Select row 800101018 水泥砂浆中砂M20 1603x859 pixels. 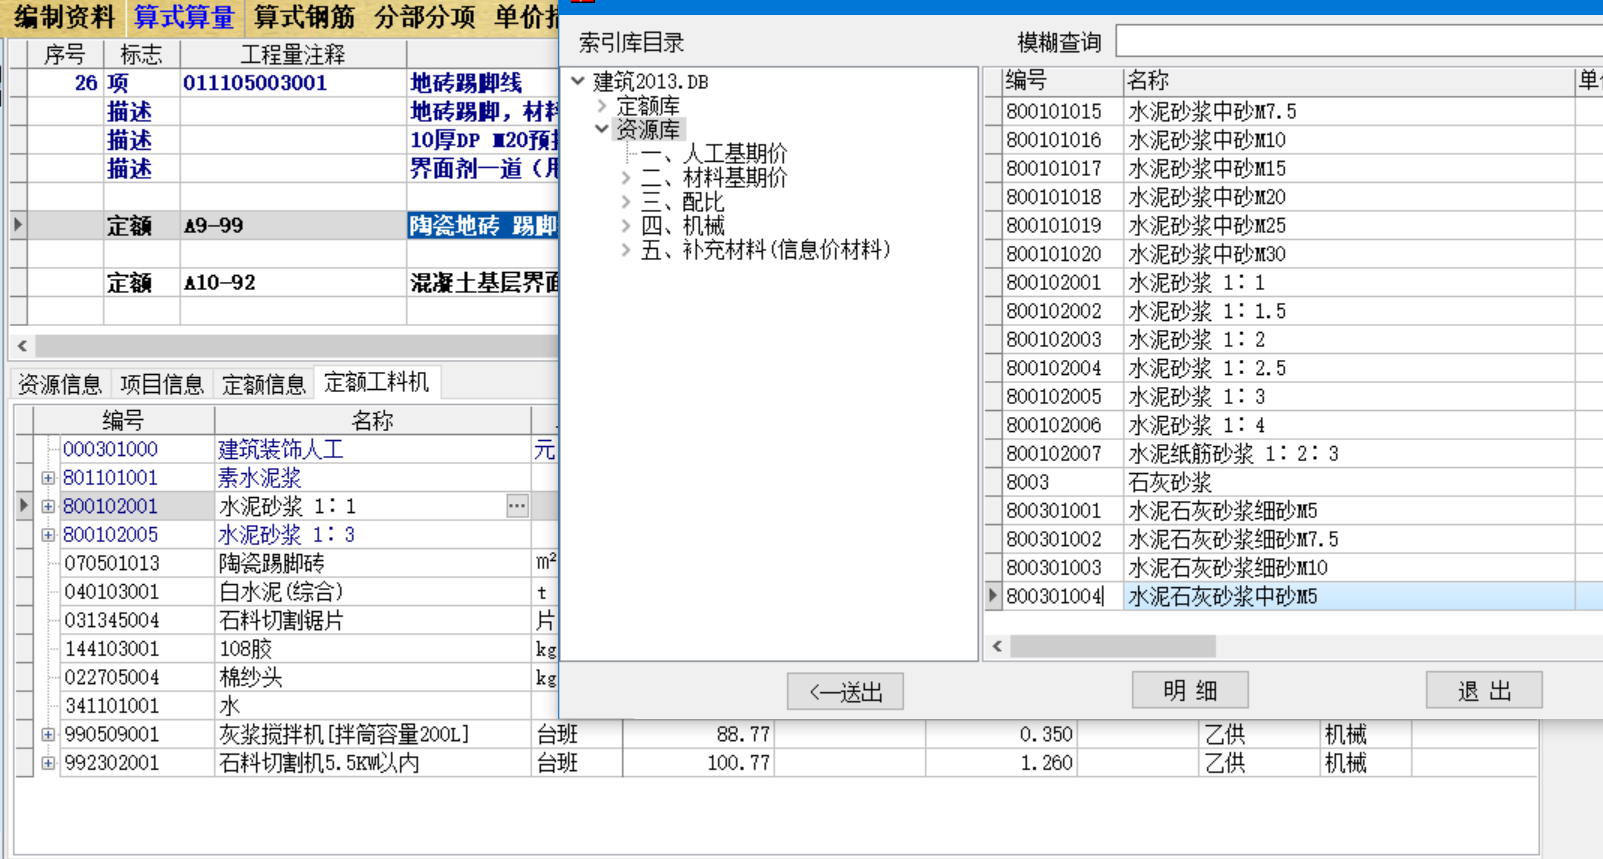[x=1293, y=197]
